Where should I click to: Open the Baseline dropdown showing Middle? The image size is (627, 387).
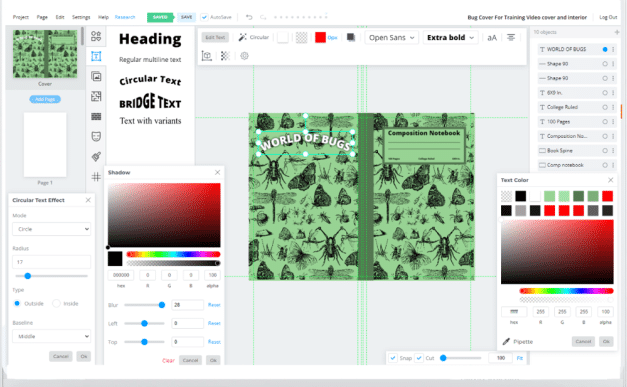point(52,336)
